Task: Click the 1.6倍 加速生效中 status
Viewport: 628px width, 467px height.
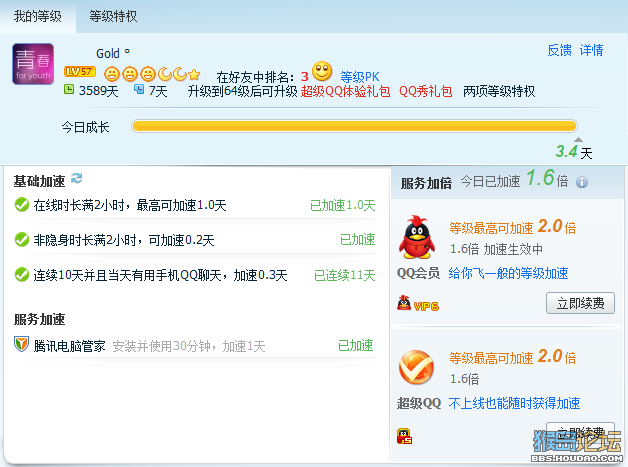Action: click(496, 249)
